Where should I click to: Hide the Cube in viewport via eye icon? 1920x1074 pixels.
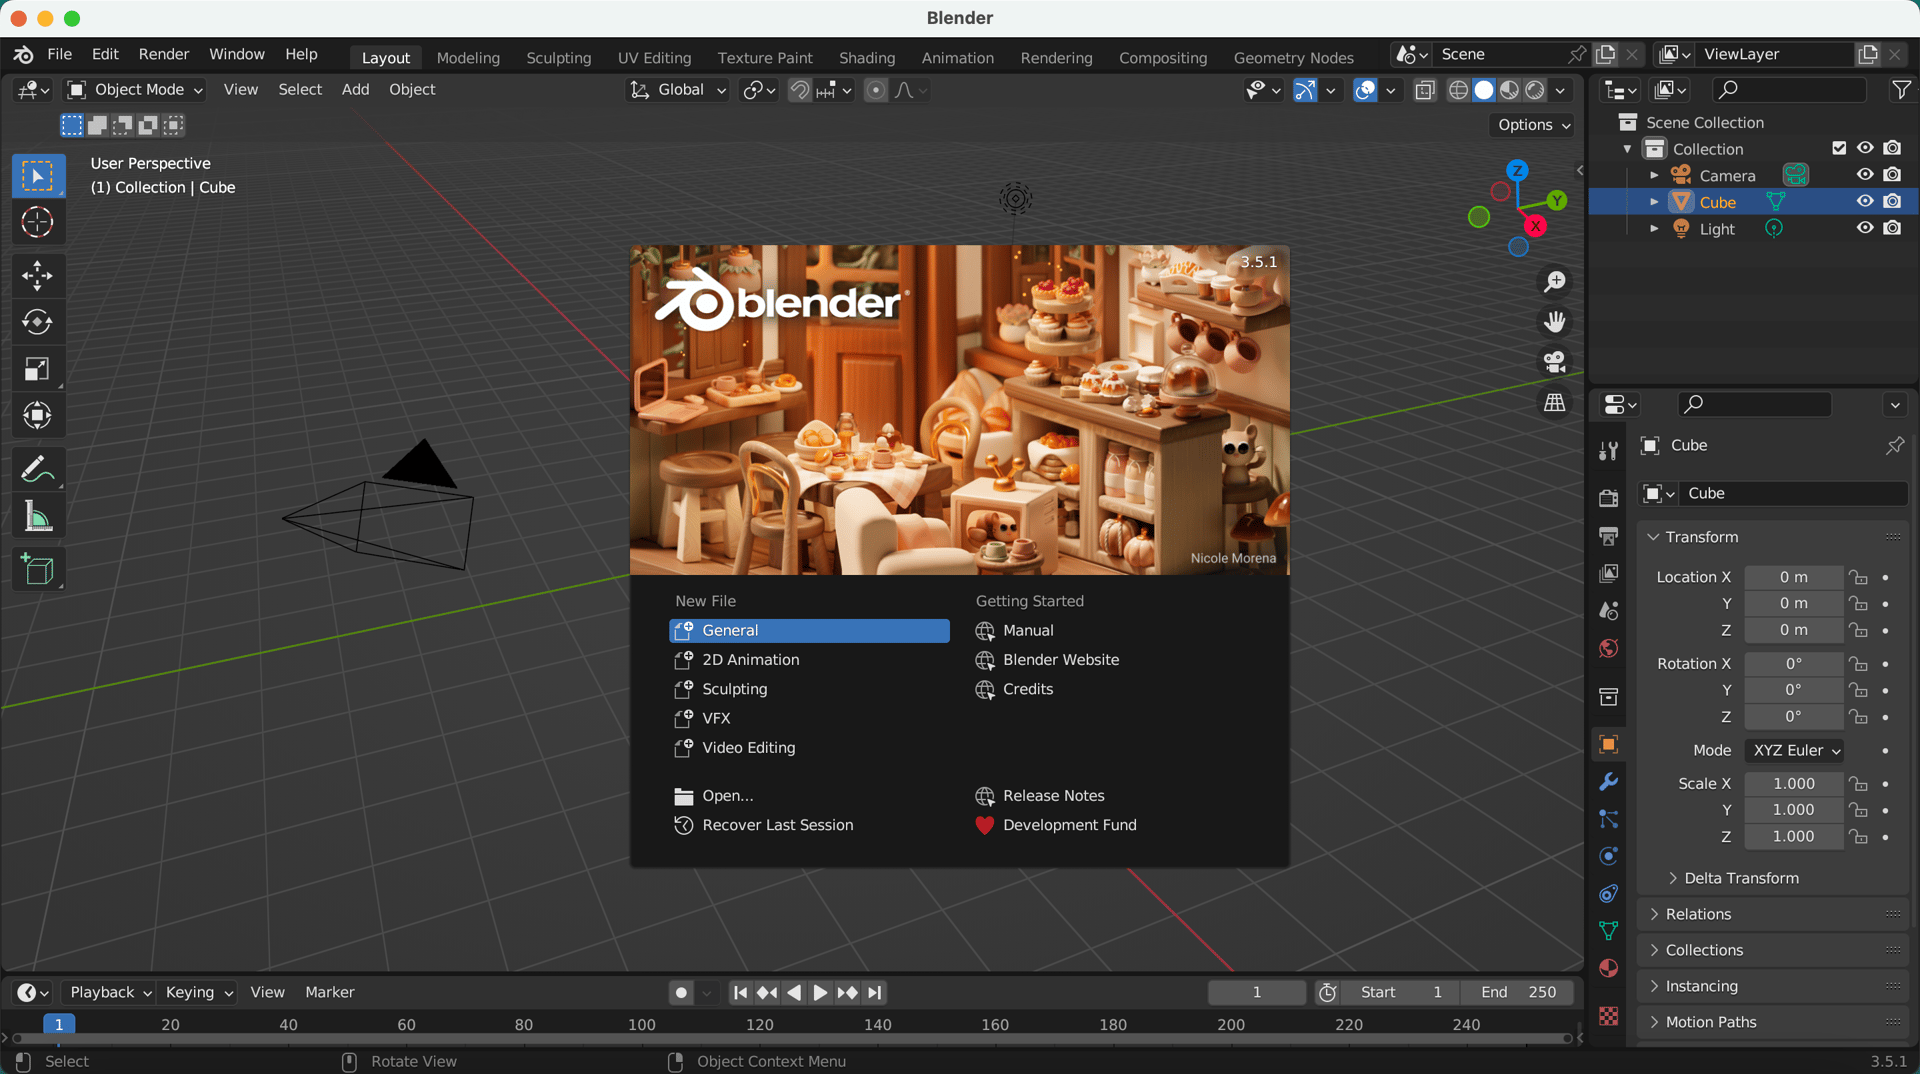click(x=1865, y=201)
